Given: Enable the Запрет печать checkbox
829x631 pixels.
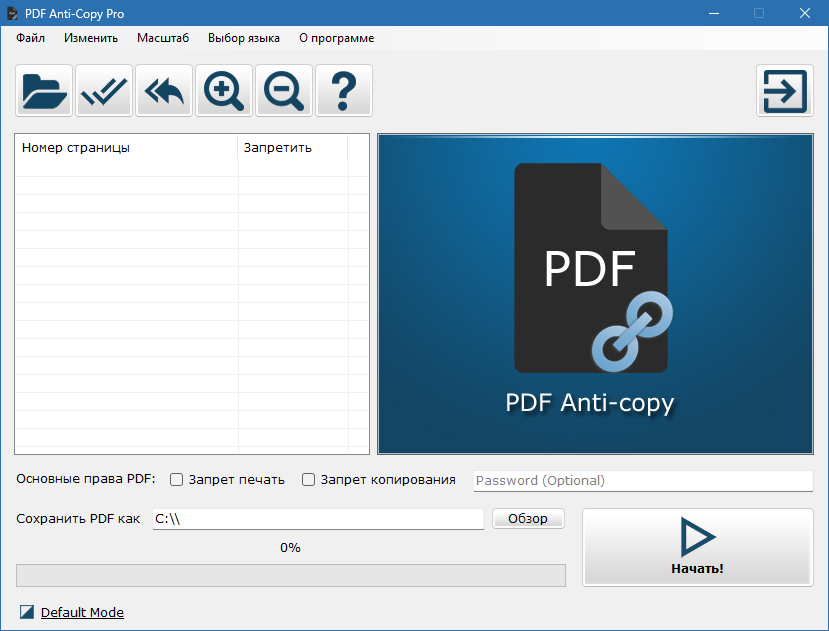Looking at the screenshot, I should click(x=177, y=480).
